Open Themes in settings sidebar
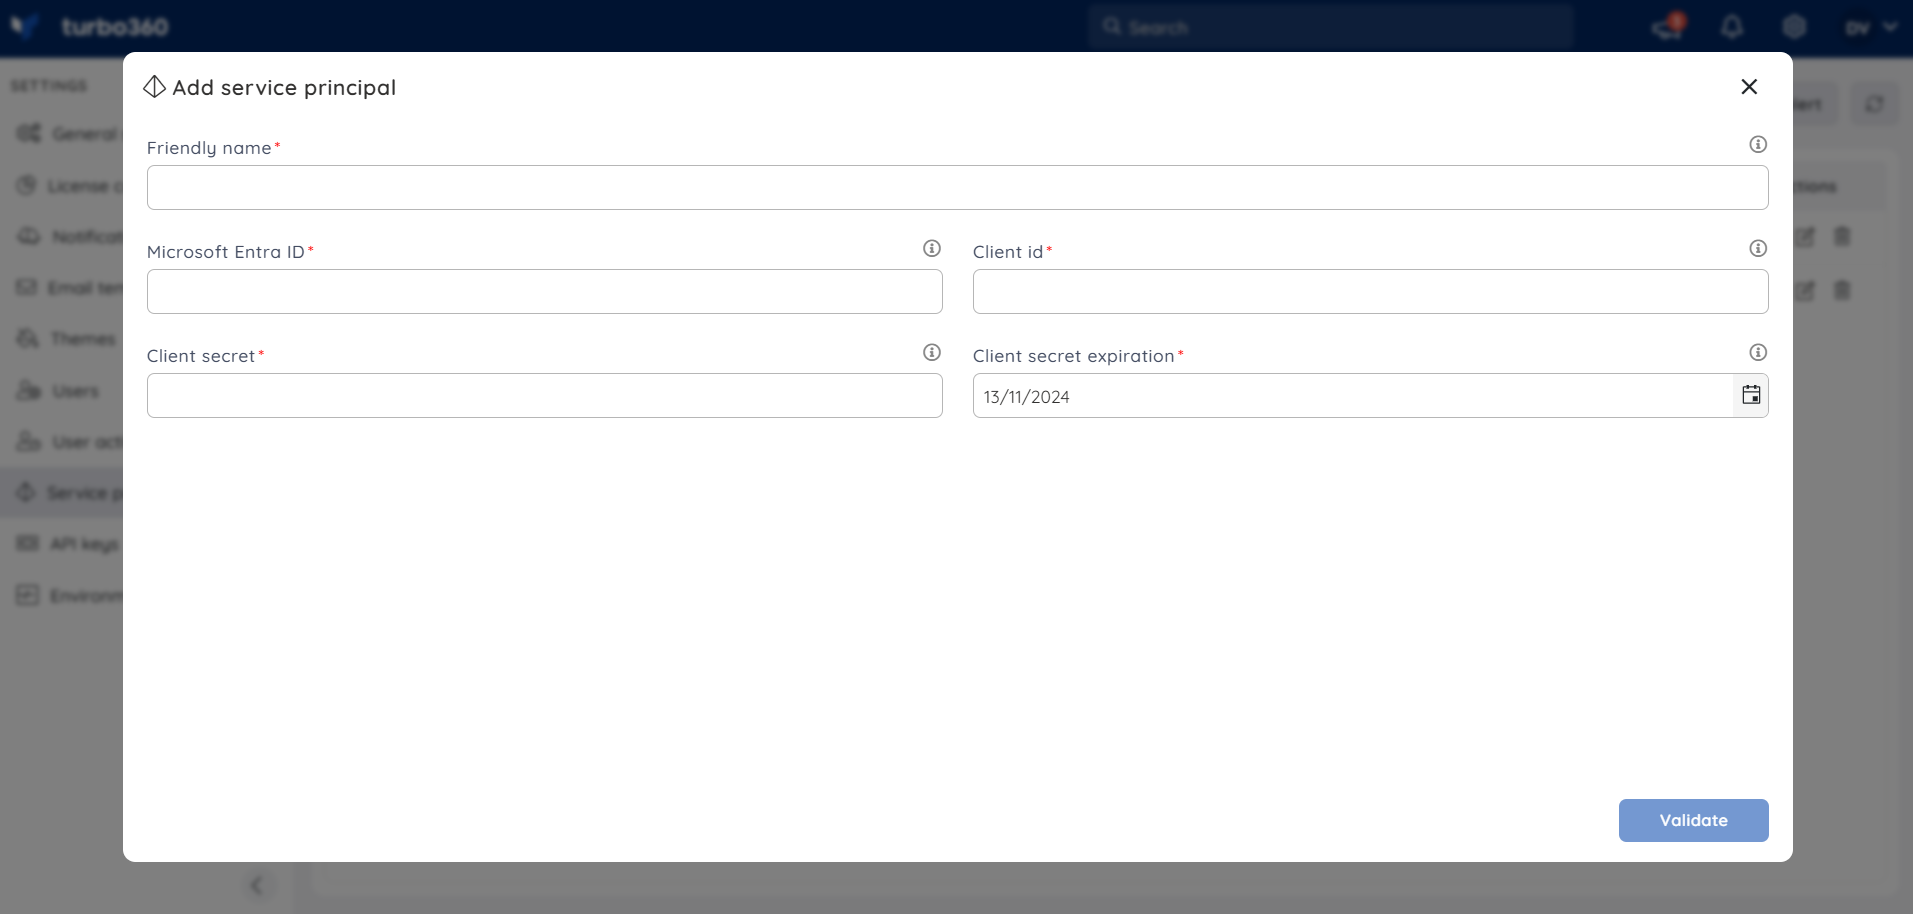The width and height of the screenshot is (1913, 914). point(62,339)
